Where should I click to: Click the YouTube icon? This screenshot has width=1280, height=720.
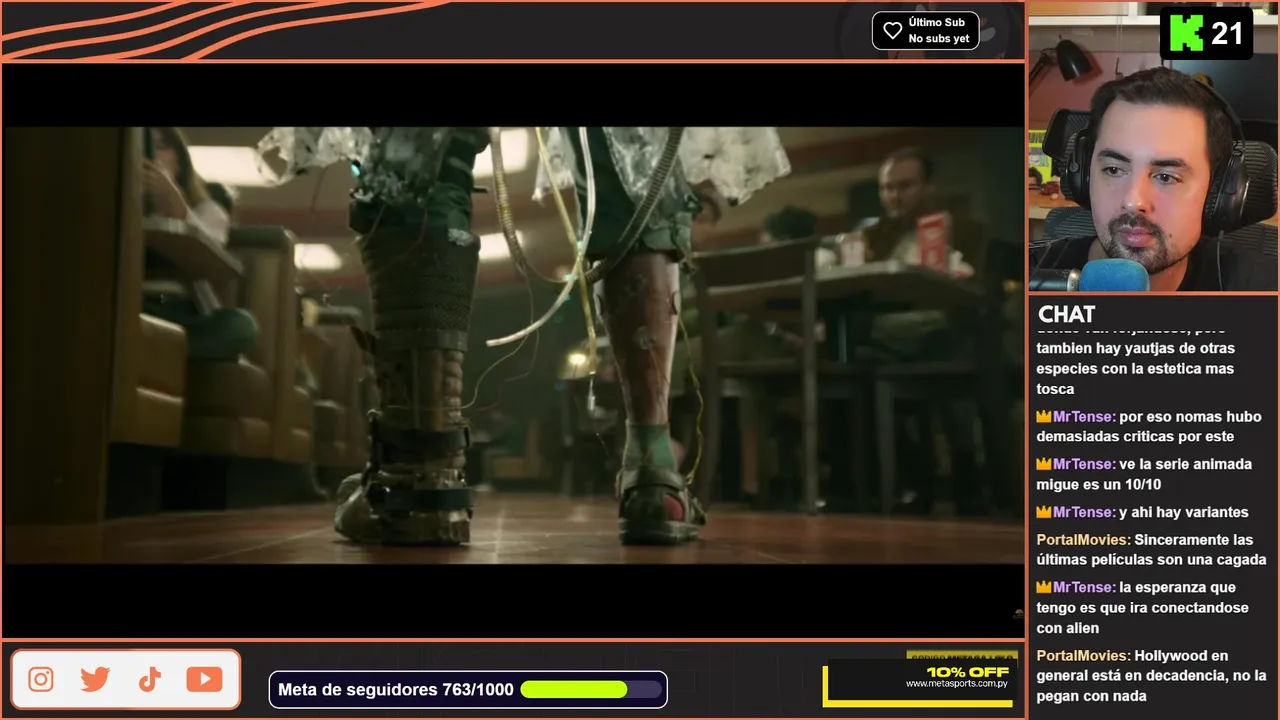coord(204,680)
